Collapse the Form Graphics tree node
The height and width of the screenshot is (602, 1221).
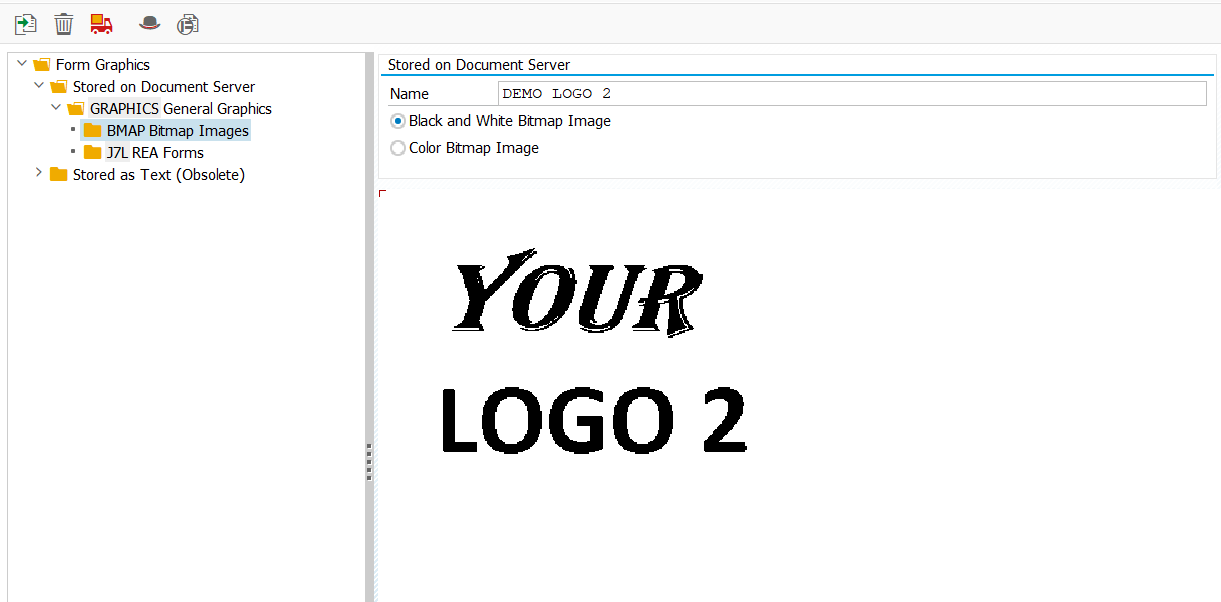[x=22, y=64]
